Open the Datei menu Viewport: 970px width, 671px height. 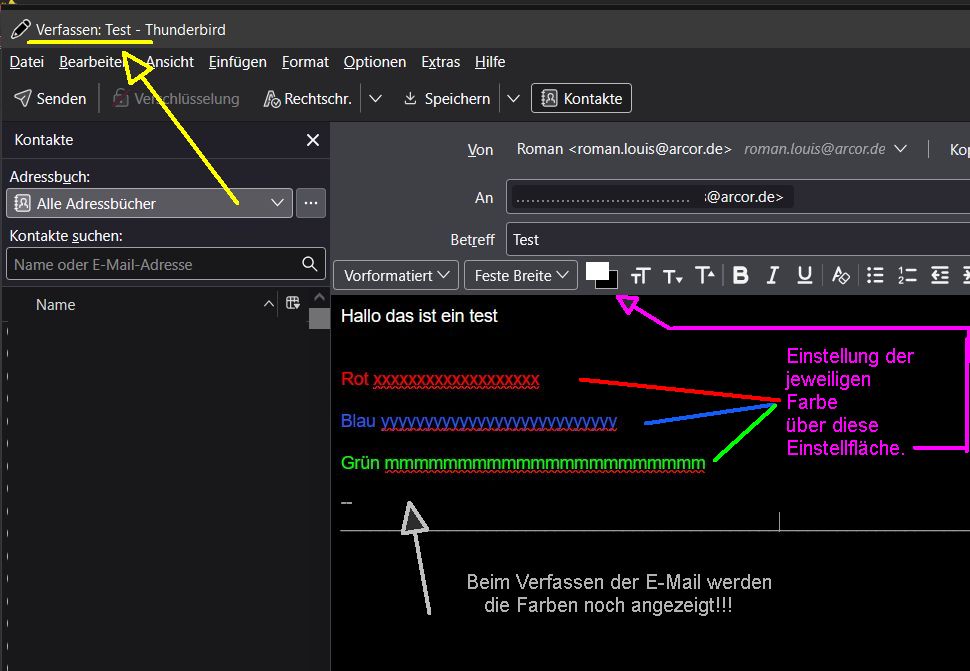(27, 62)
